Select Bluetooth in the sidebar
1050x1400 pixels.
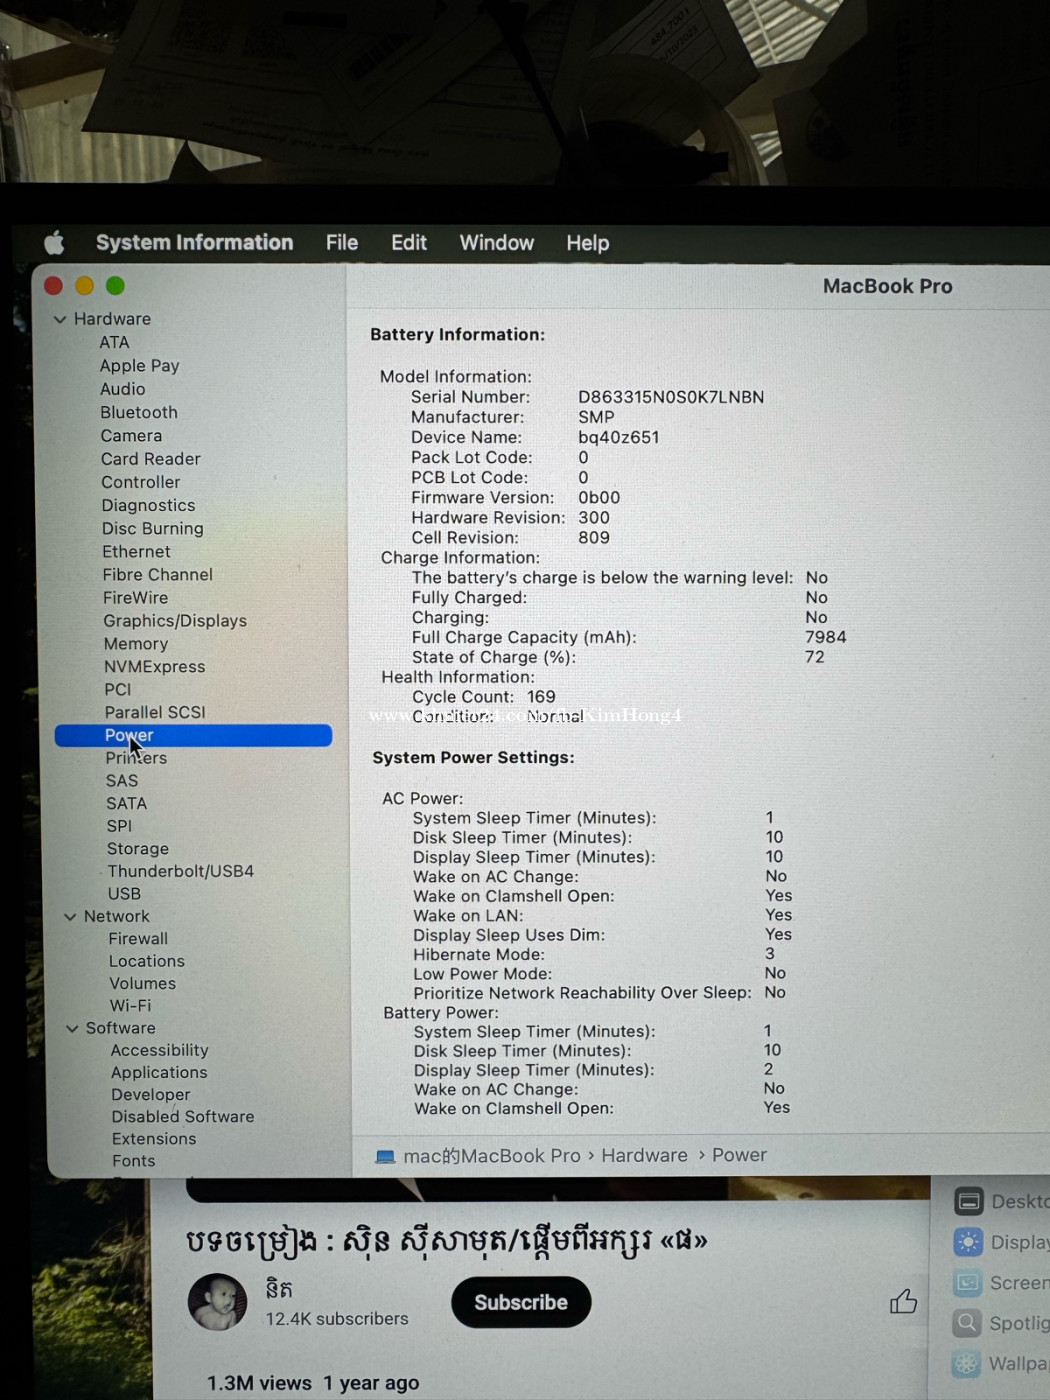click(x=138, y=412)
